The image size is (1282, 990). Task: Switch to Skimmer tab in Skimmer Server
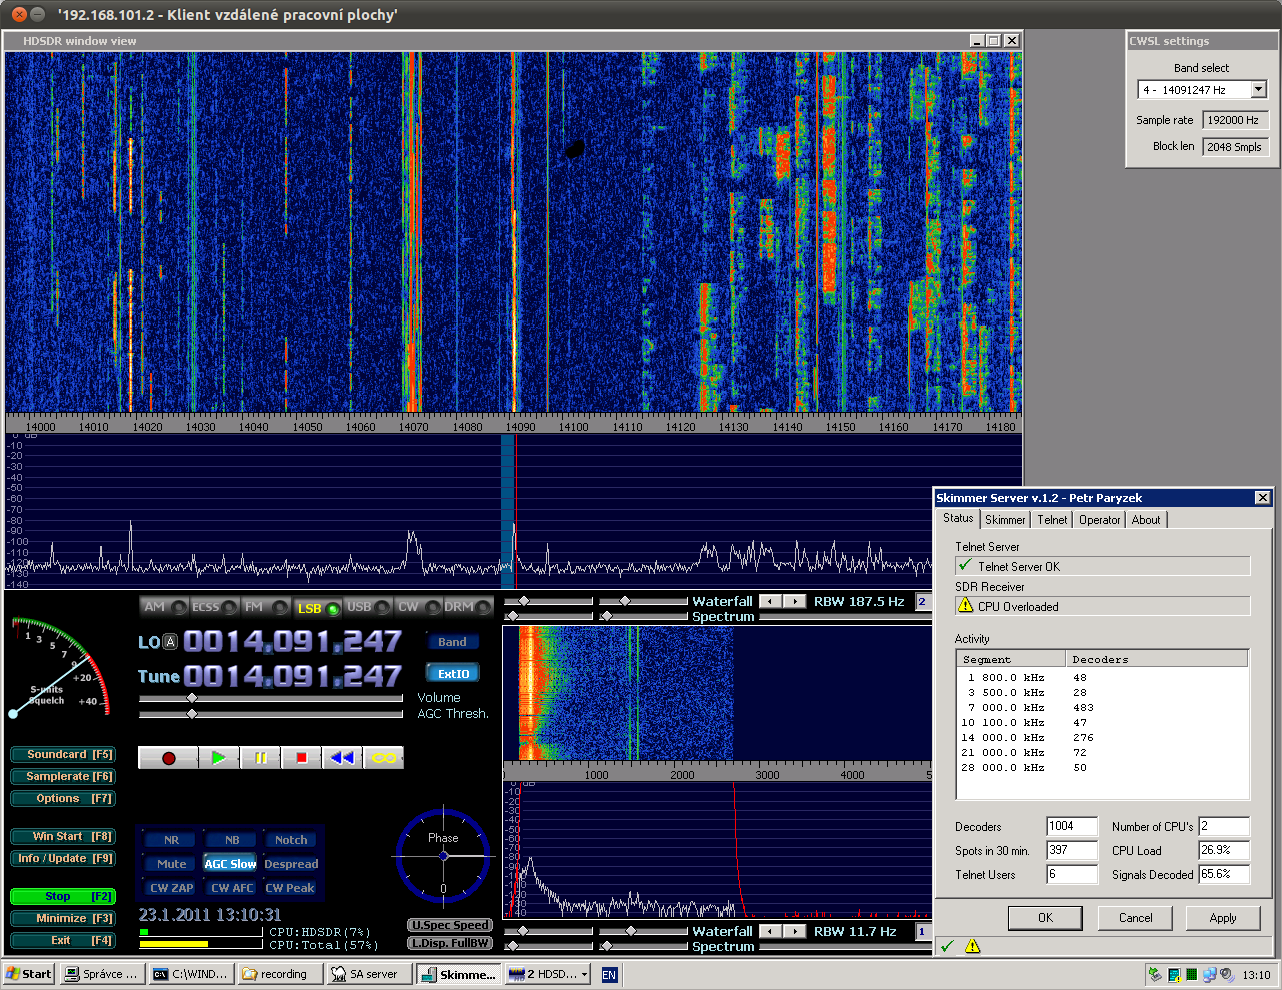pos(1005,520)
